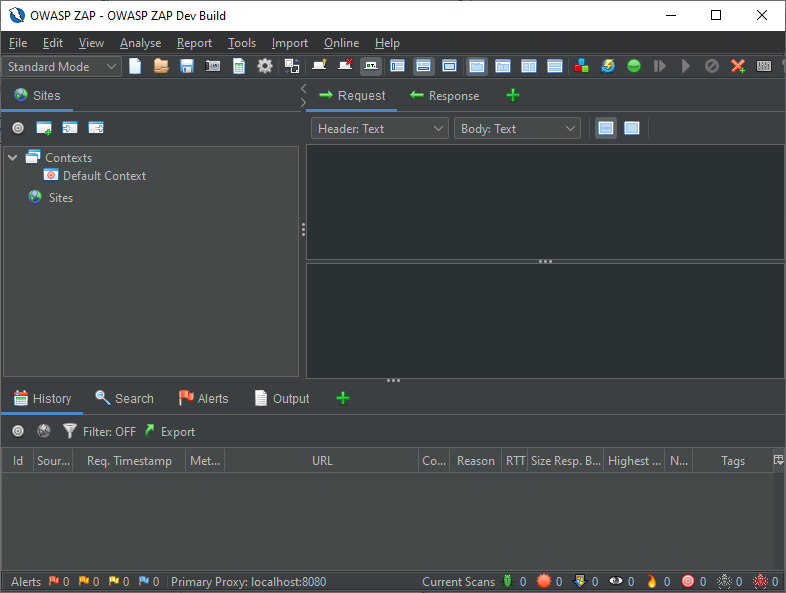The image size is (786, 593).
Task: Click the Filter funnel icon in History
Action: (70, 431)
